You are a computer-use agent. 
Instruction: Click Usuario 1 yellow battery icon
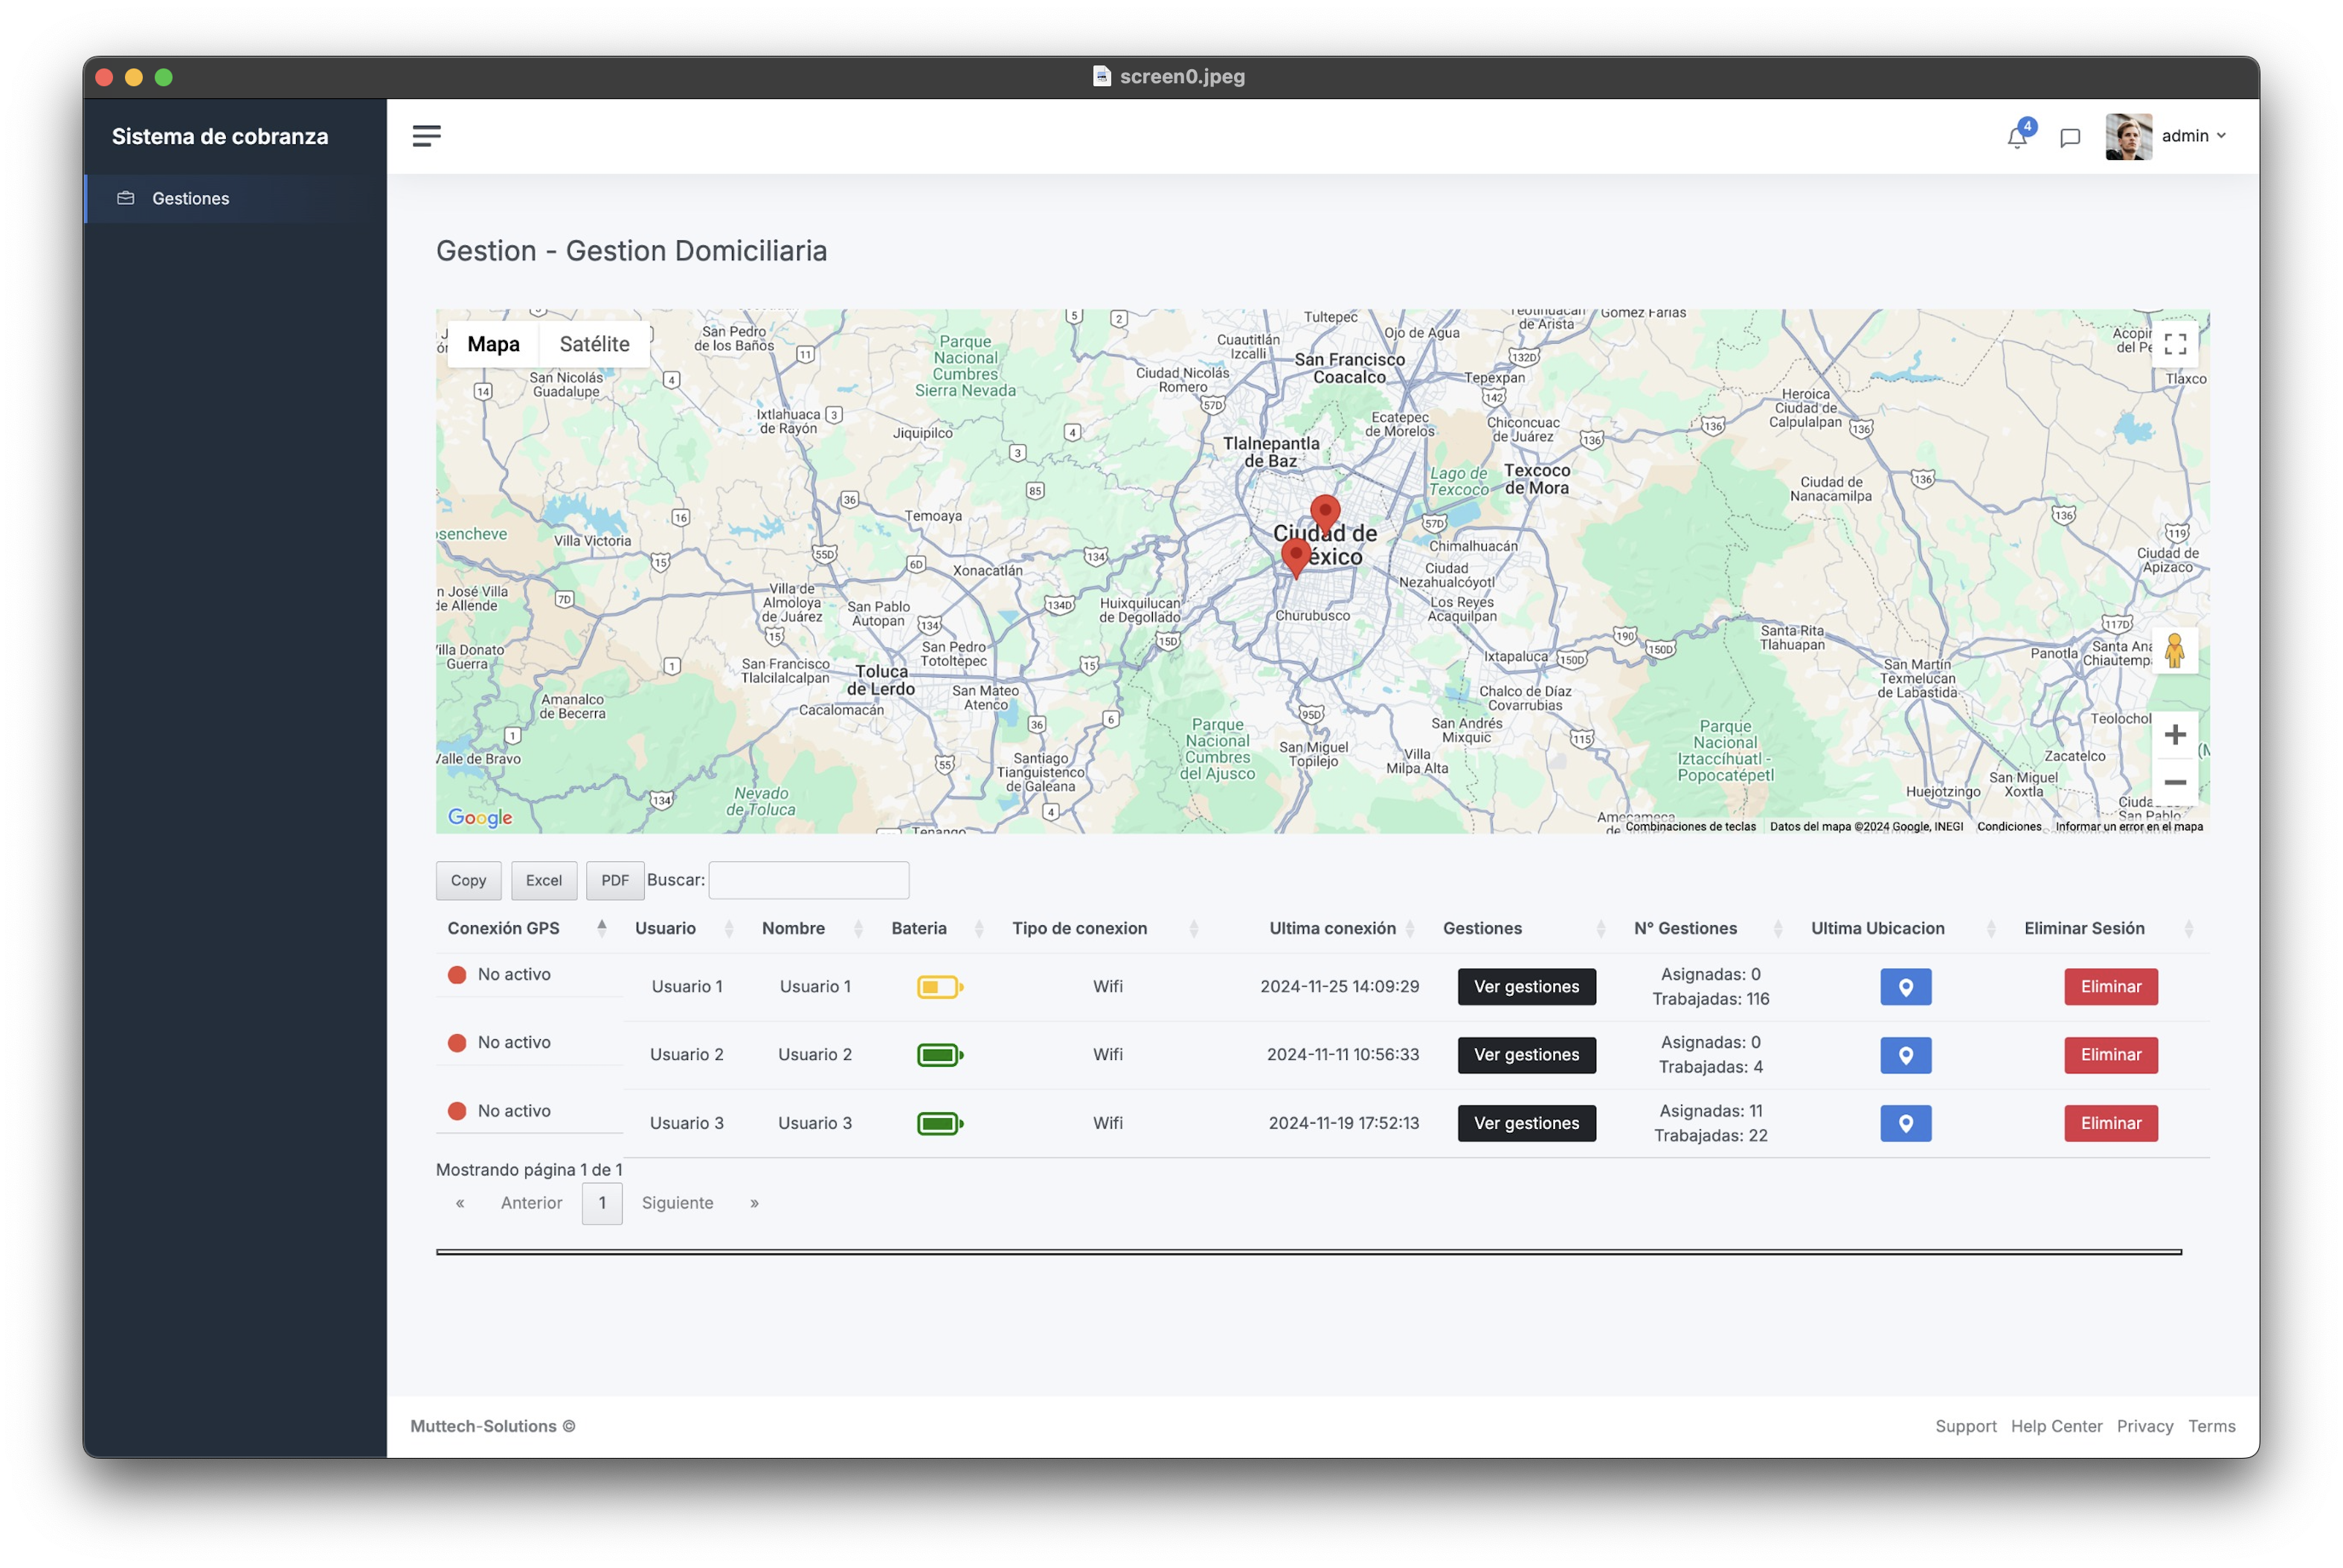pyautogui.click(x=940, y=987)
